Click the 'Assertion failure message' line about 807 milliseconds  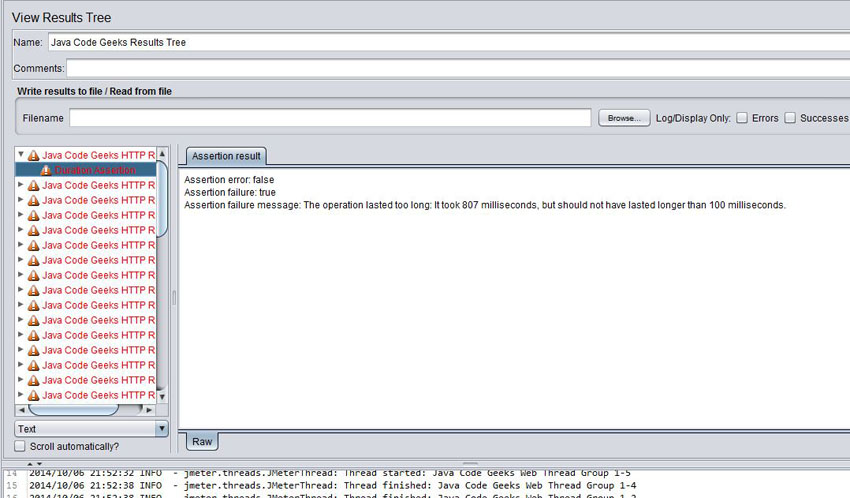[485, 205]
